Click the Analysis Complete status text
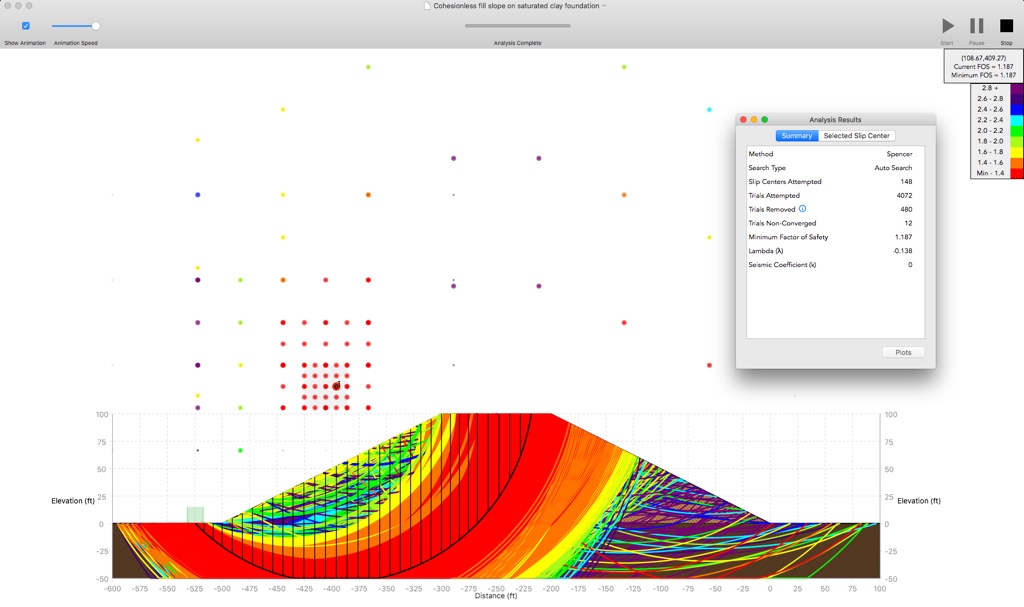The image size is (1024, 607). (x=517, y=43)
